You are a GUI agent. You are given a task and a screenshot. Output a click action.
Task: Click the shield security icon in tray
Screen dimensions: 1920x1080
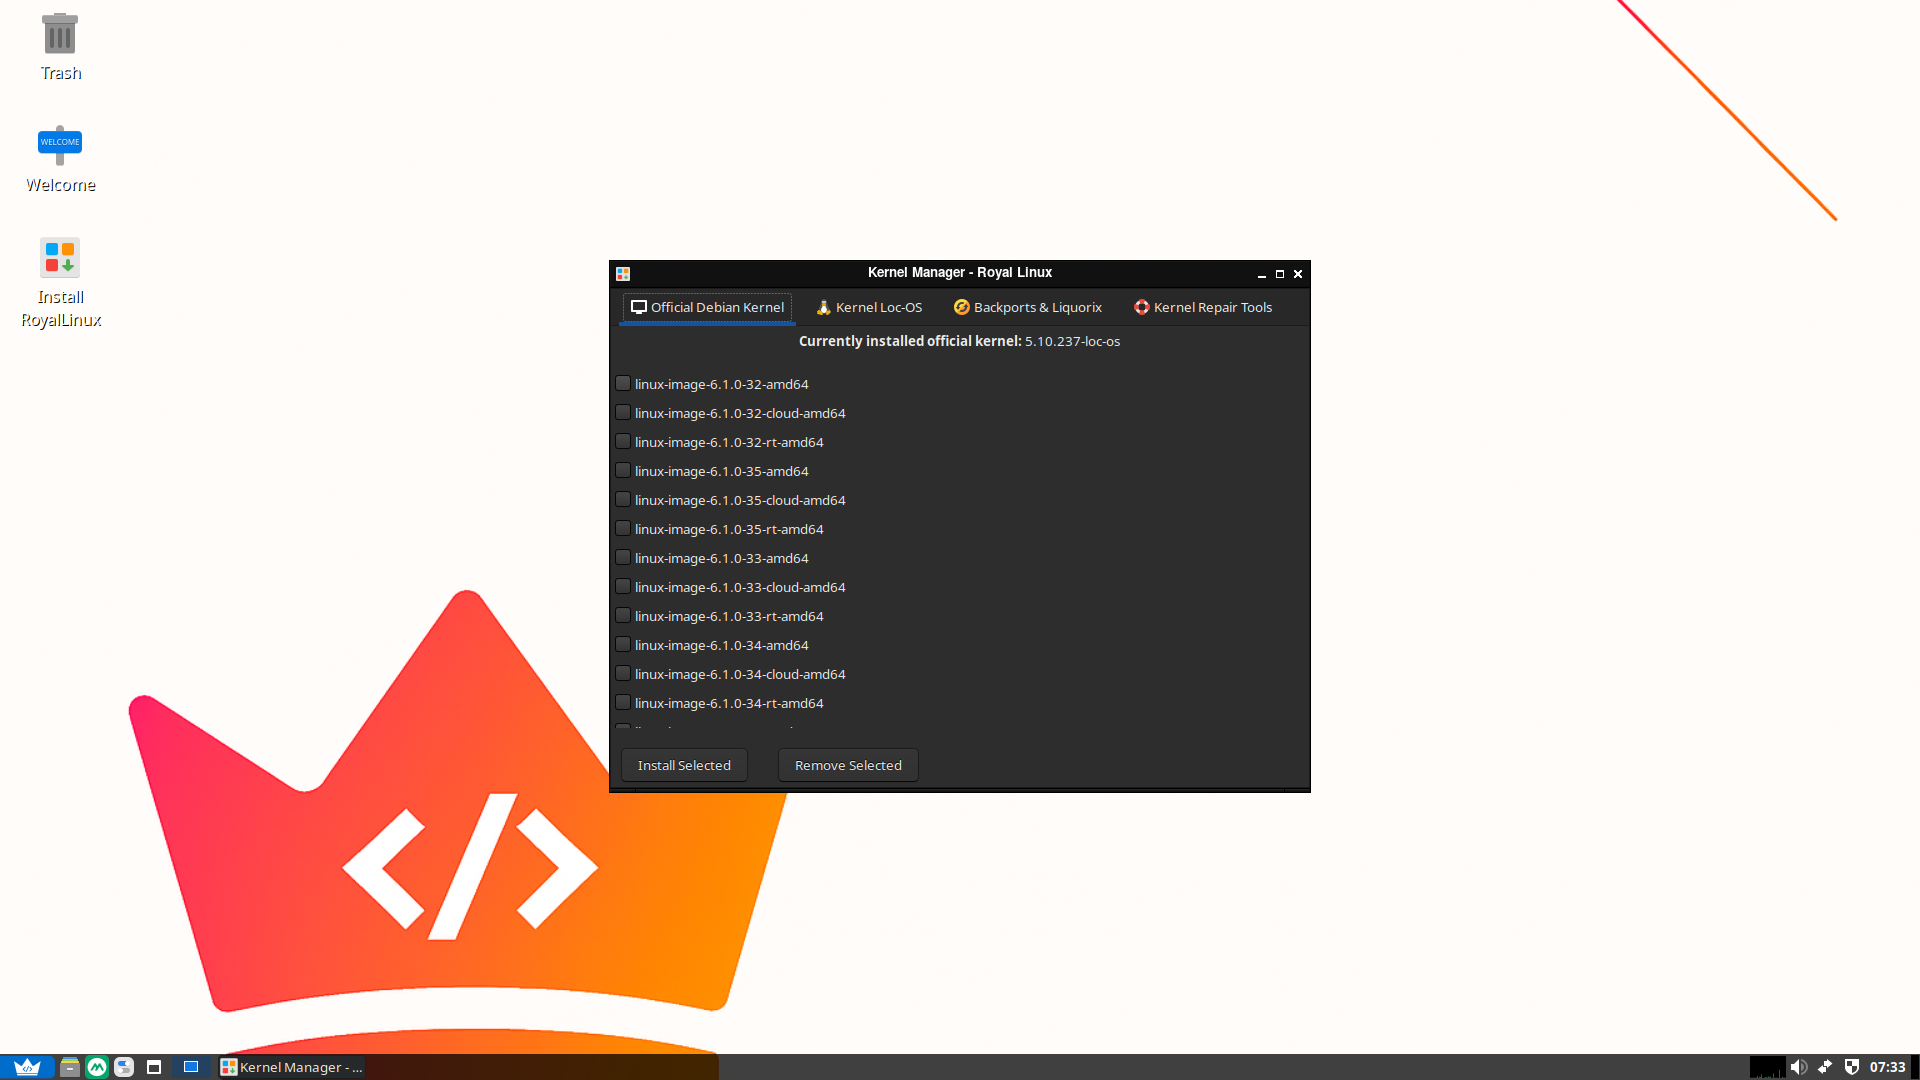click(1852, 1067)
